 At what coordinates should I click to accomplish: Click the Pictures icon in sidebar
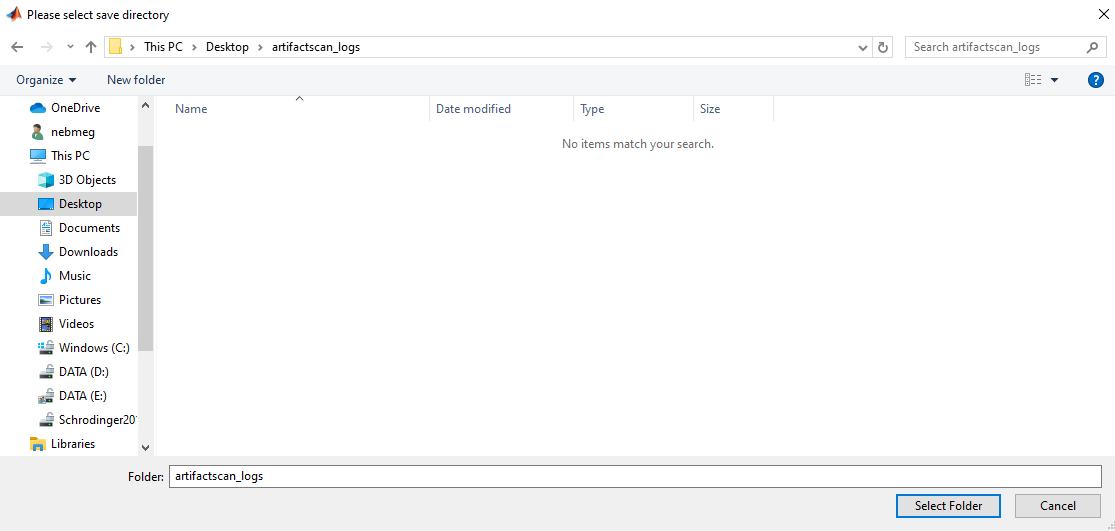(x=46, y=300)
